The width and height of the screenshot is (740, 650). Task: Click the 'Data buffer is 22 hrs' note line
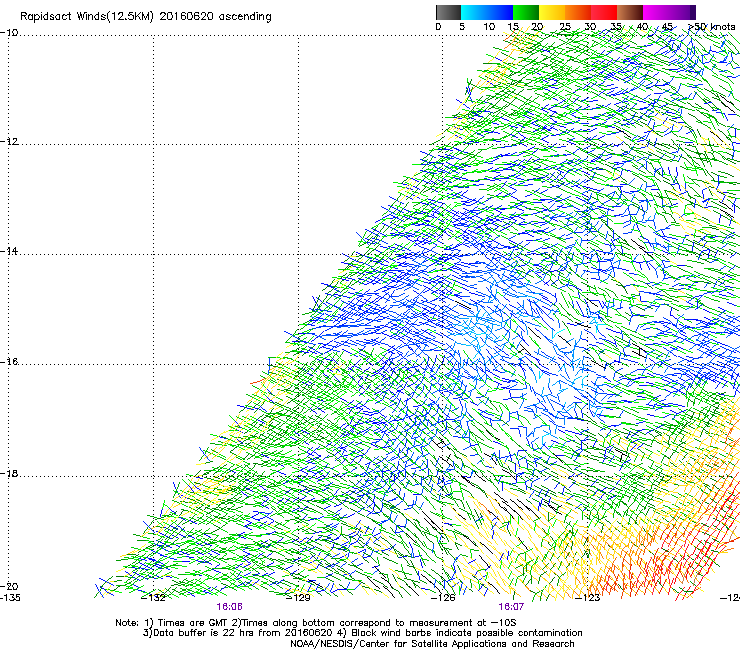(362, 633)
